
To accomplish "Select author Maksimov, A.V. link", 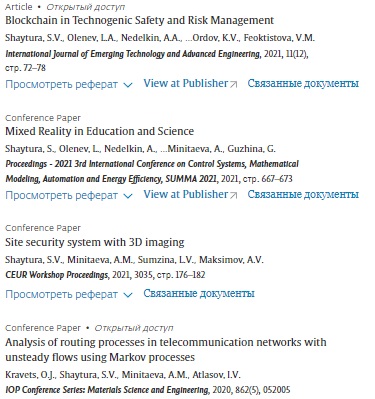I will tap(231, 260).
